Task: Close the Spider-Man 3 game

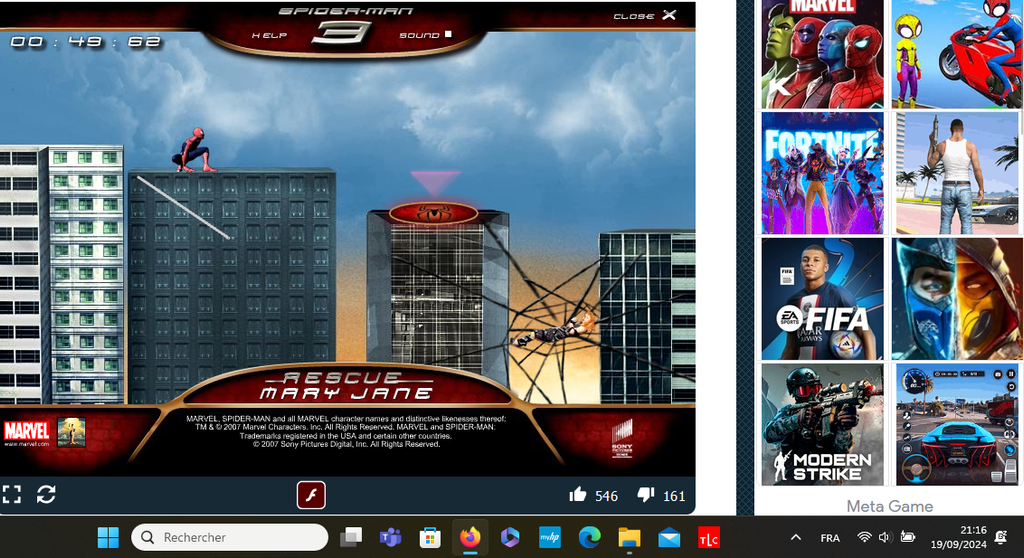Action: tap(645, 15)
